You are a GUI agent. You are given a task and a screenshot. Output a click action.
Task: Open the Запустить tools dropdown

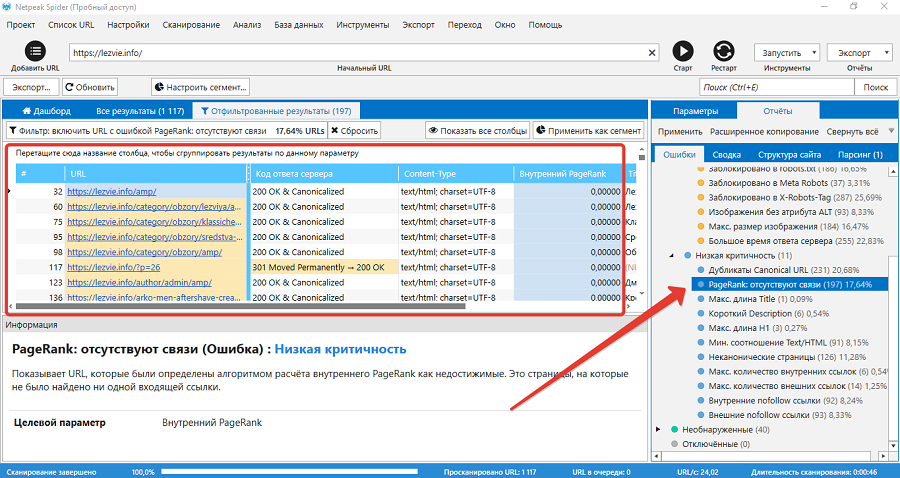point(786,53)
